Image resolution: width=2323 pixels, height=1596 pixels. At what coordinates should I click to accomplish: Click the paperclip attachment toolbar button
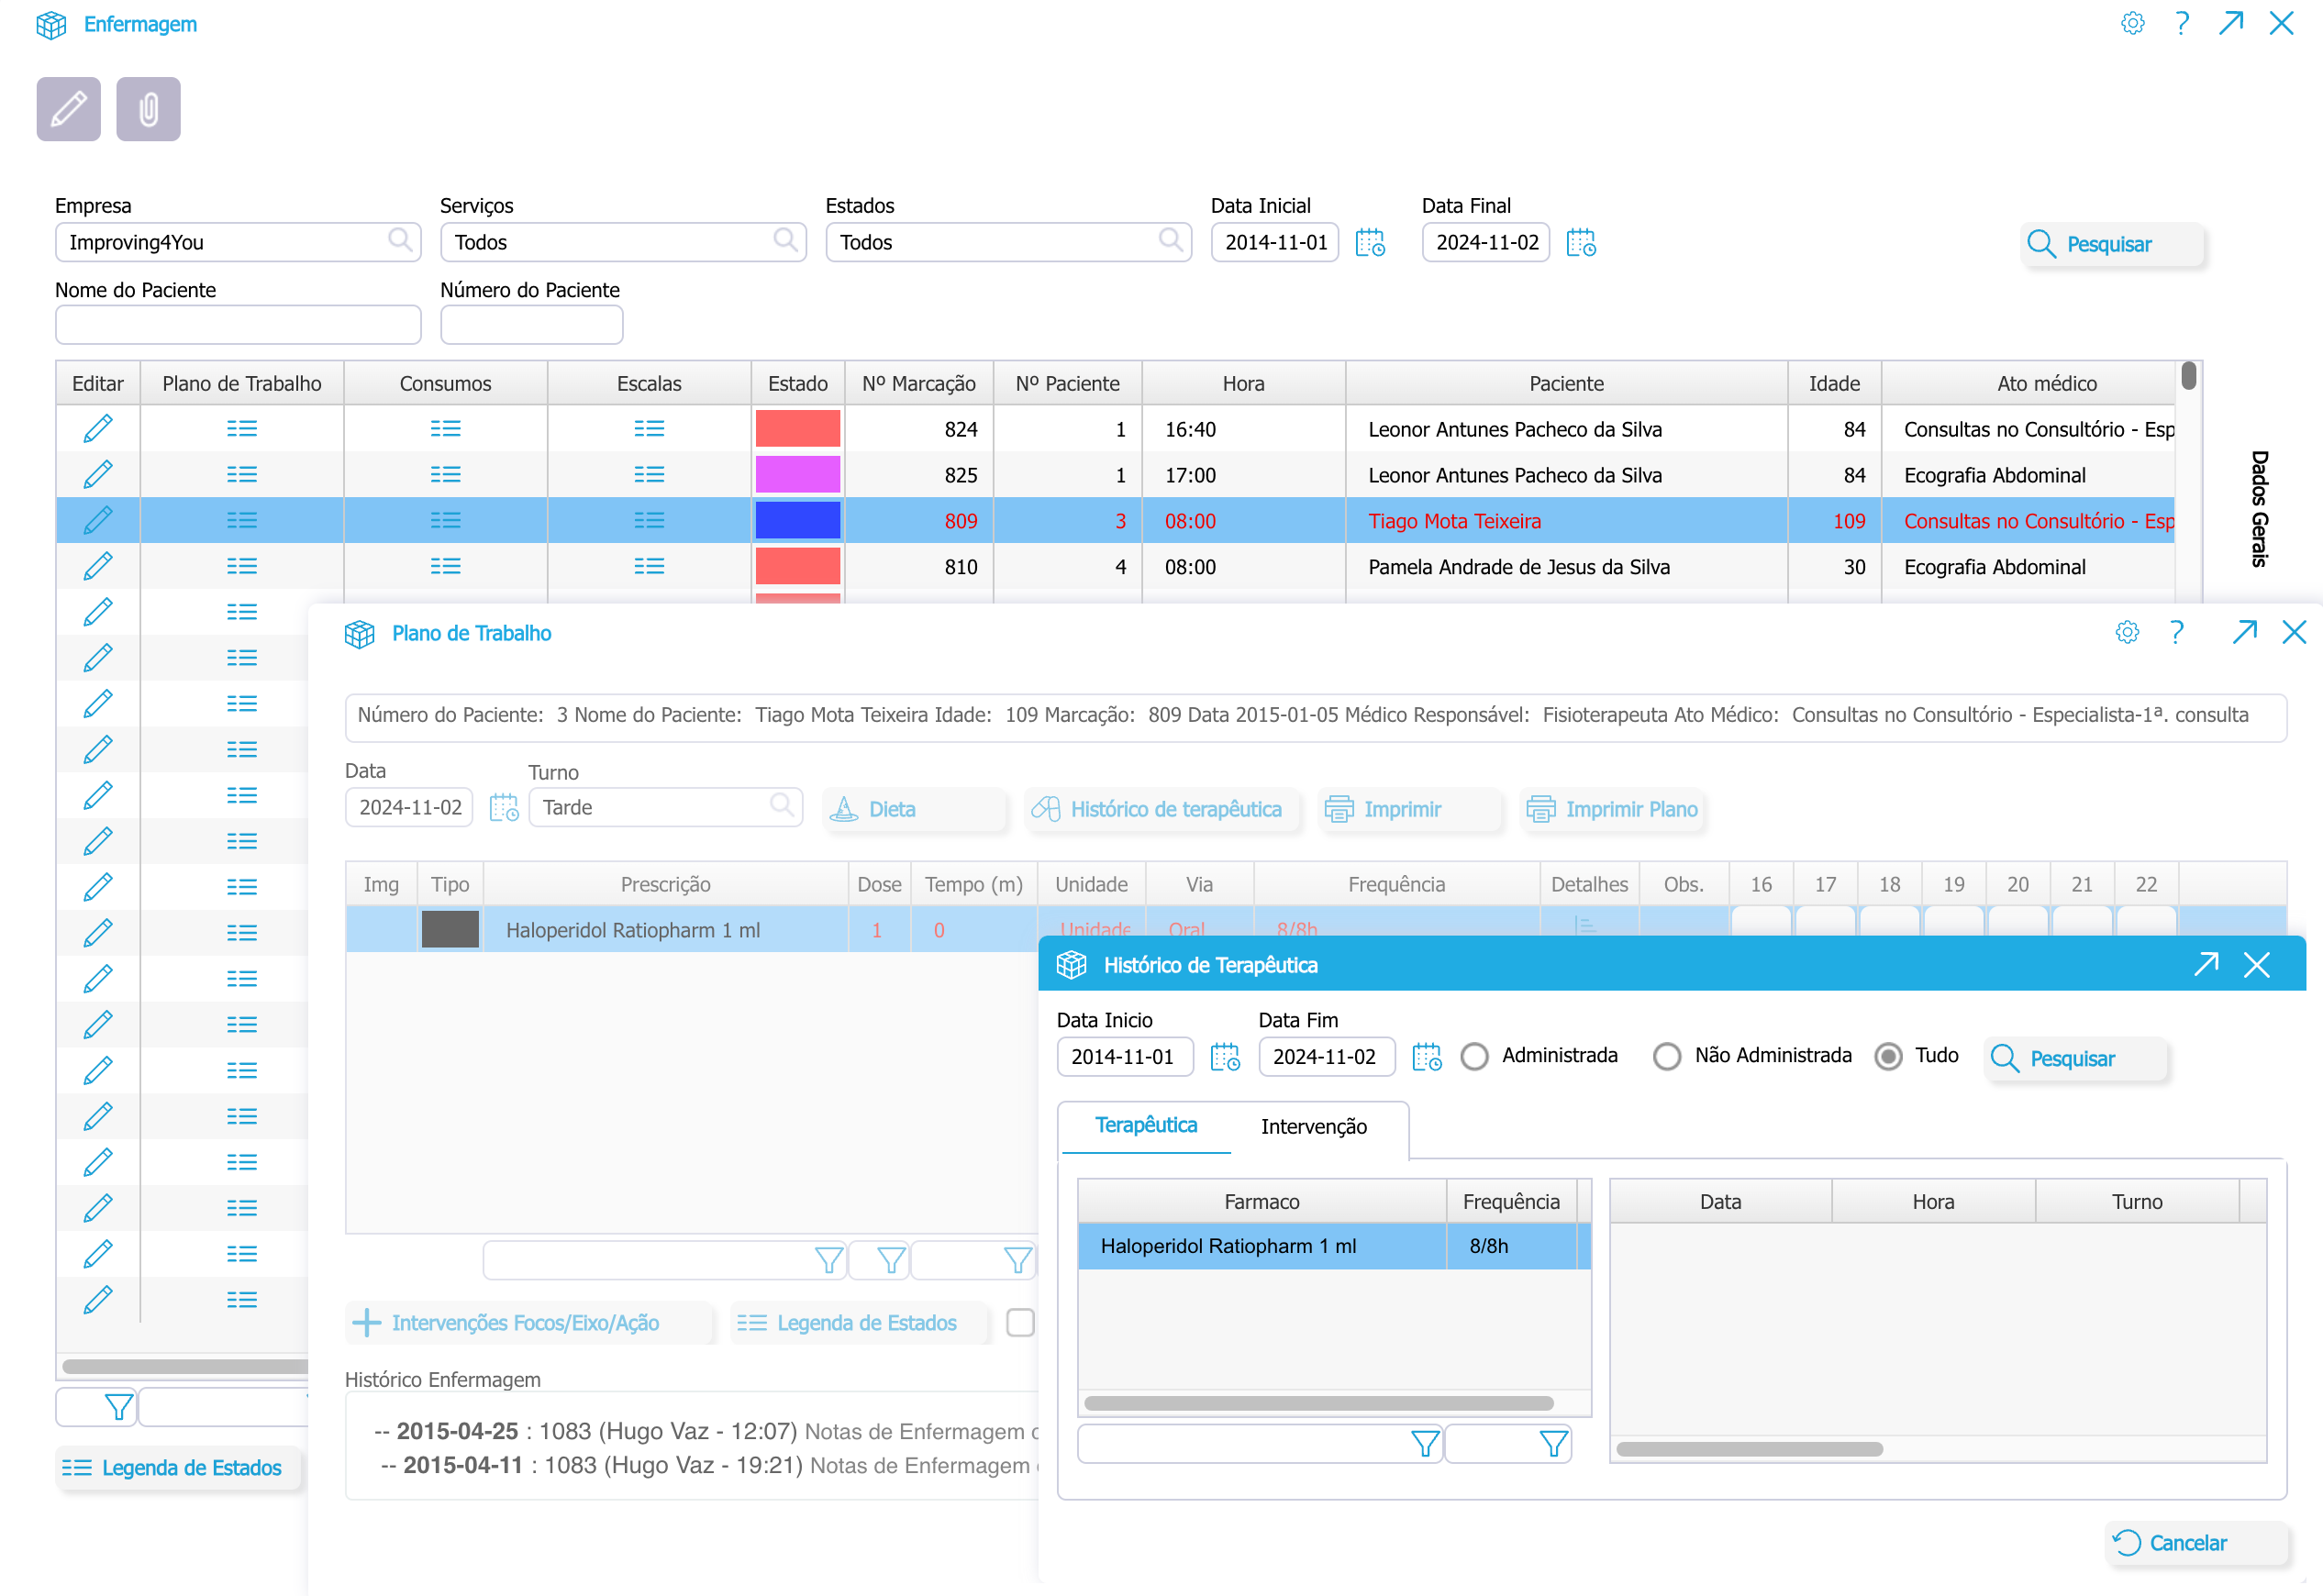(x=148, y=109)
